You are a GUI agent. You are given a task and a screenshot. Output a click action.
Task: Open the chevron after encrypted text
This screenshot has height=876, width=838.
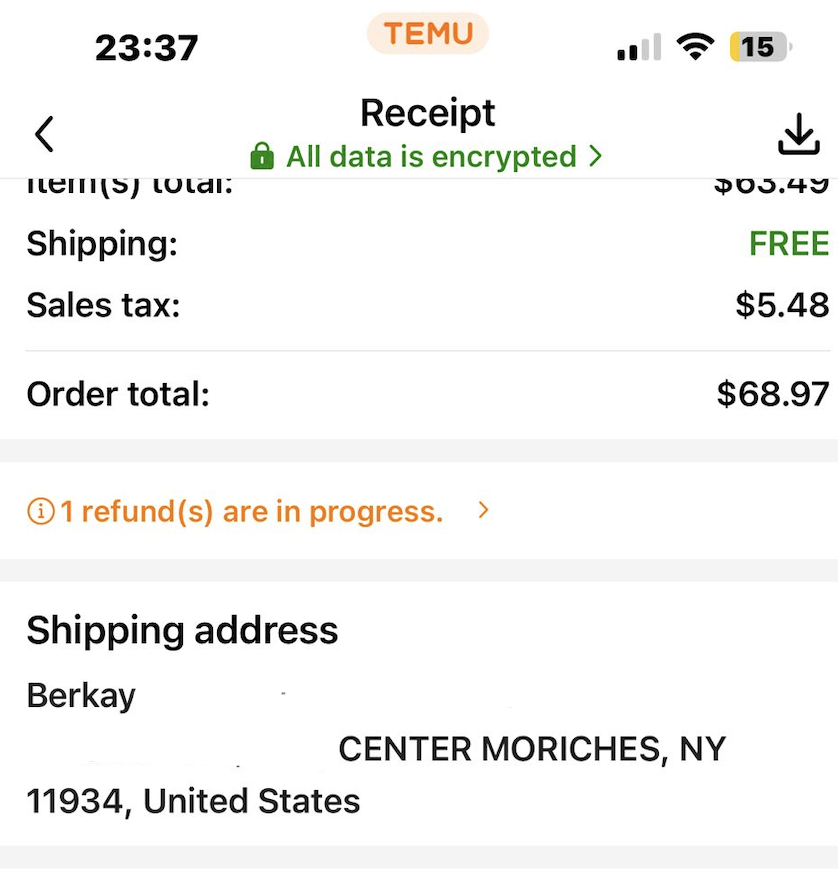(596, 156)
